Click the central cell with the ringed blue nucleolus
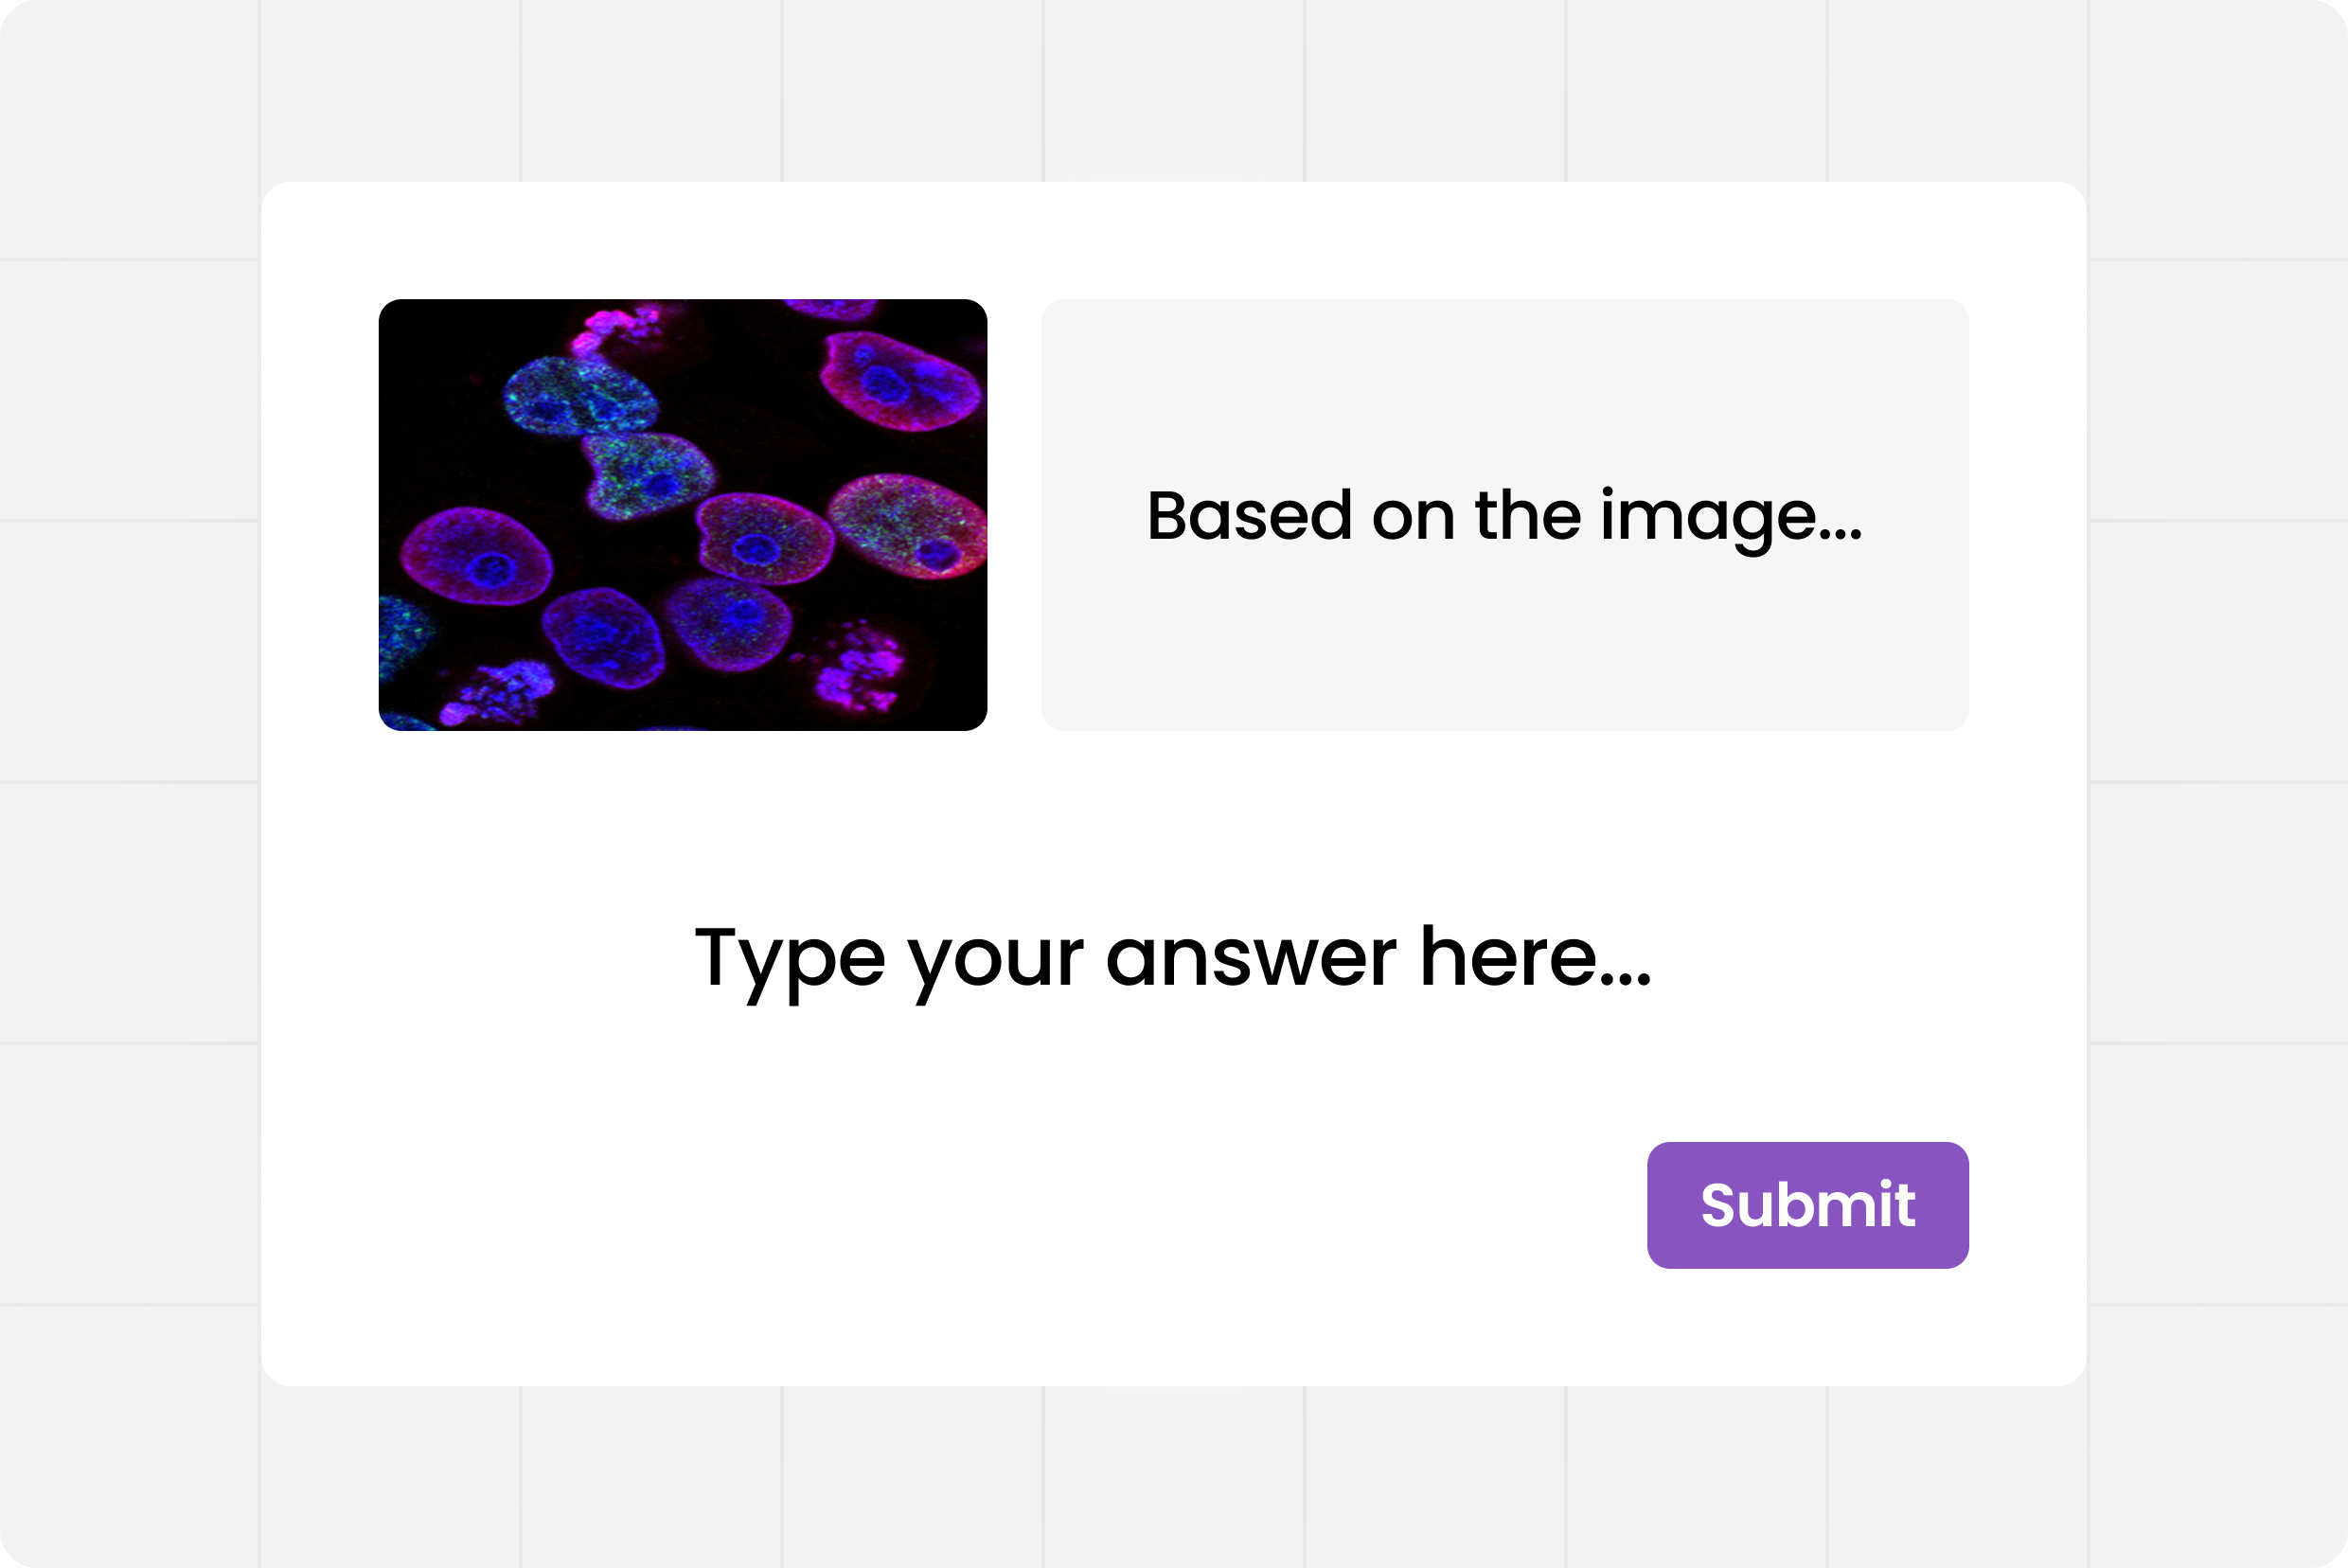Image resolution: width=2348 pixels, height=1568 pixels. click(x=764, y=540)
